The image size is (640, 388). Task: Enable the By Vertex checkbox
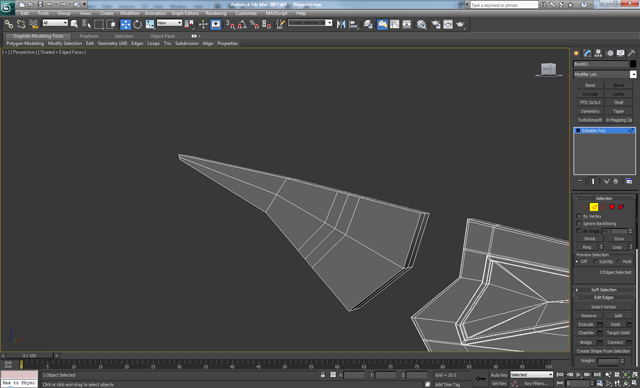[579, 216]
